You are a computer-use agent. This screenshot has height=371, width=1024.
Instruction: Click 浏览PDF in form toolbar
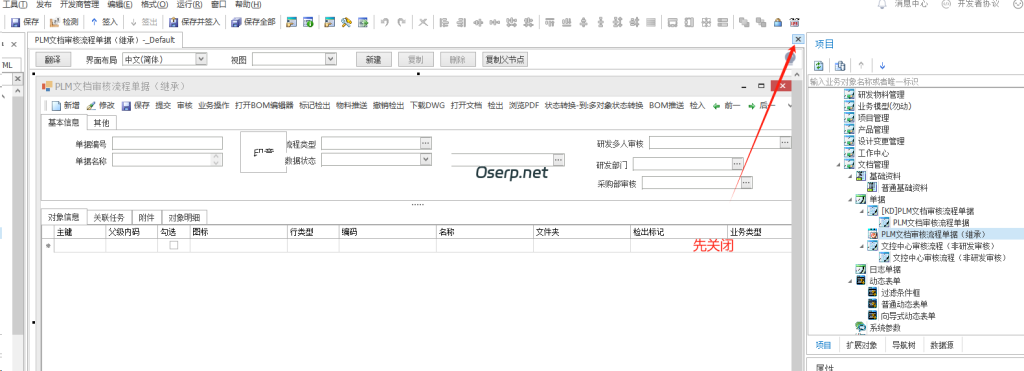coord(524,105)
